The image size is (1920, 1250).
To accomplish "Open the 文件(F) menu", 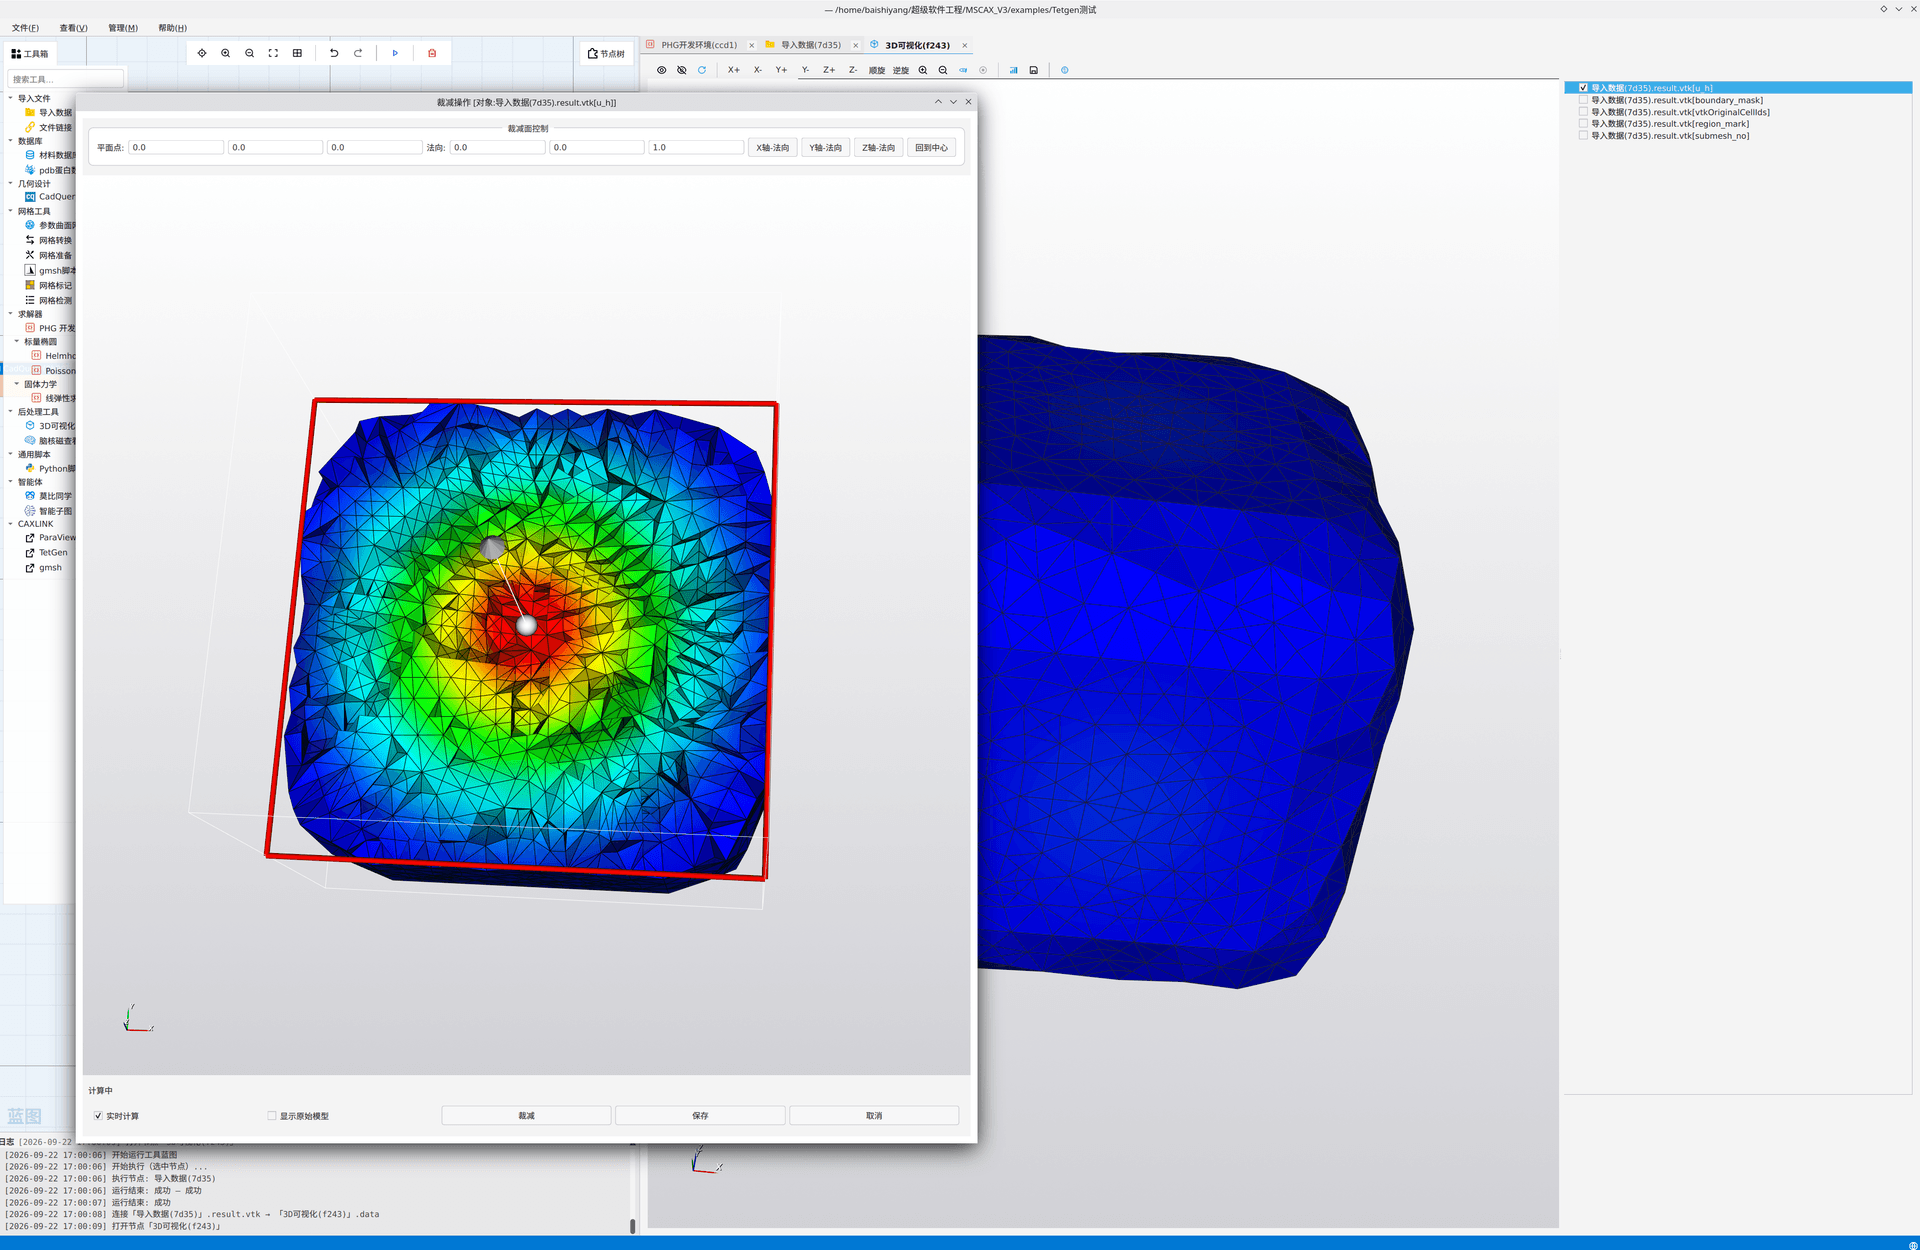I will click(x=25, y=28).
